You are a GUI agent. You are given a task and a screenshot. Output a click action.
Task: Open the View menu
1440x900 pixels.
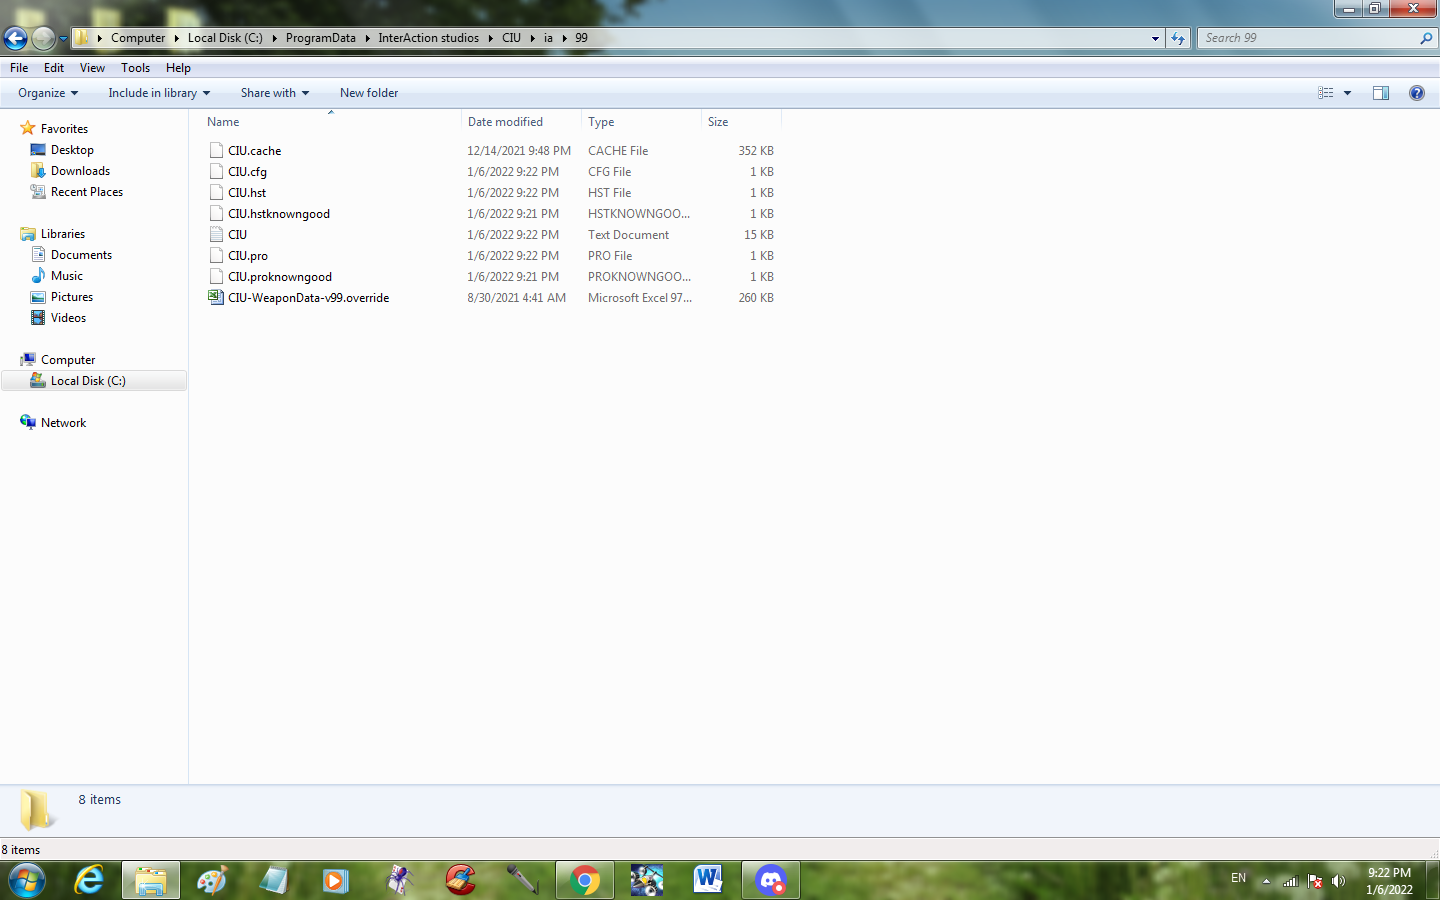point(92,68)
